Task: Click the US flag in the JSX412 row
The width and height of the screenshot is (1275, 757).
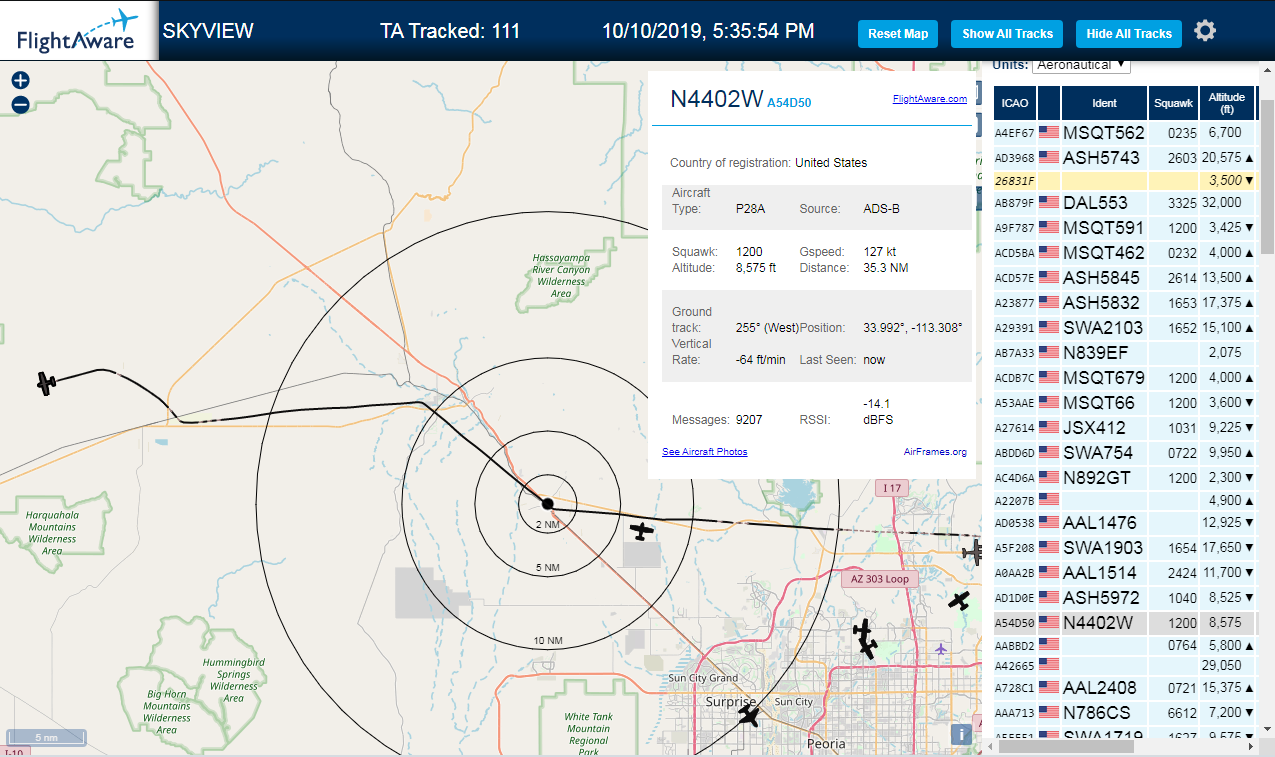Action: coord(1049,427)
